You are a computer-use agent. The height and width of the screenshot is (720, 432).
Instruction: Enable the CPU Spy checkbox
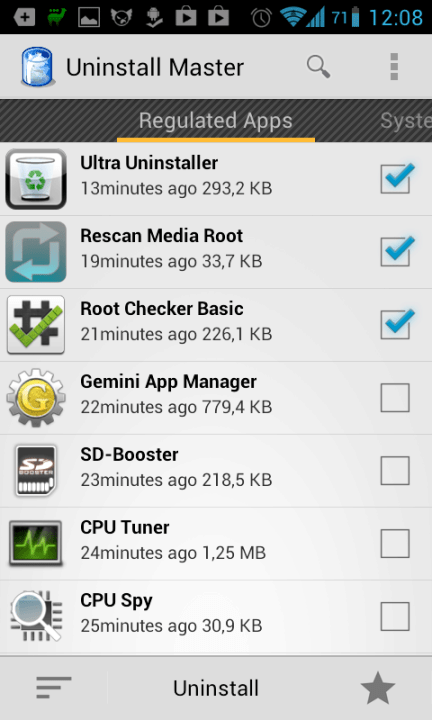(395, 616)
